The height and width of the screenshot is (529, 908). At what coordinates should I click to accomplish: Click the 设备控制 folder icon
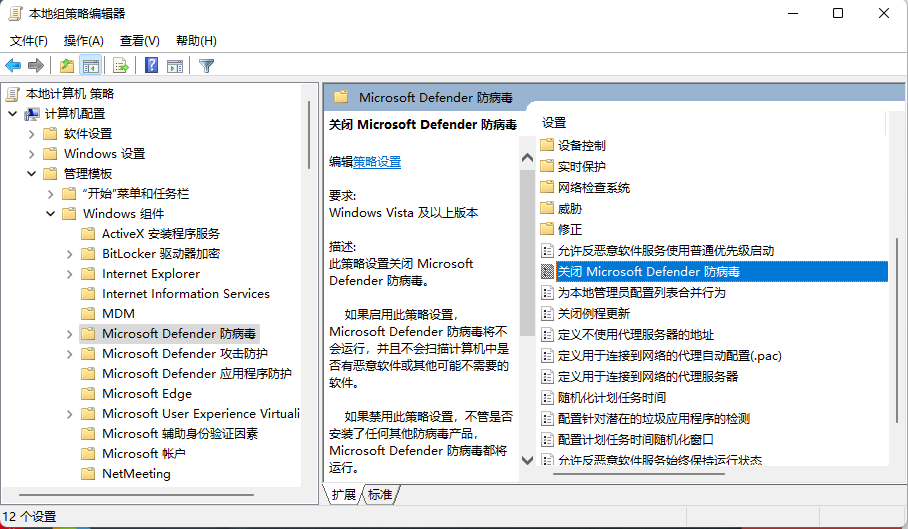(547, 145)
